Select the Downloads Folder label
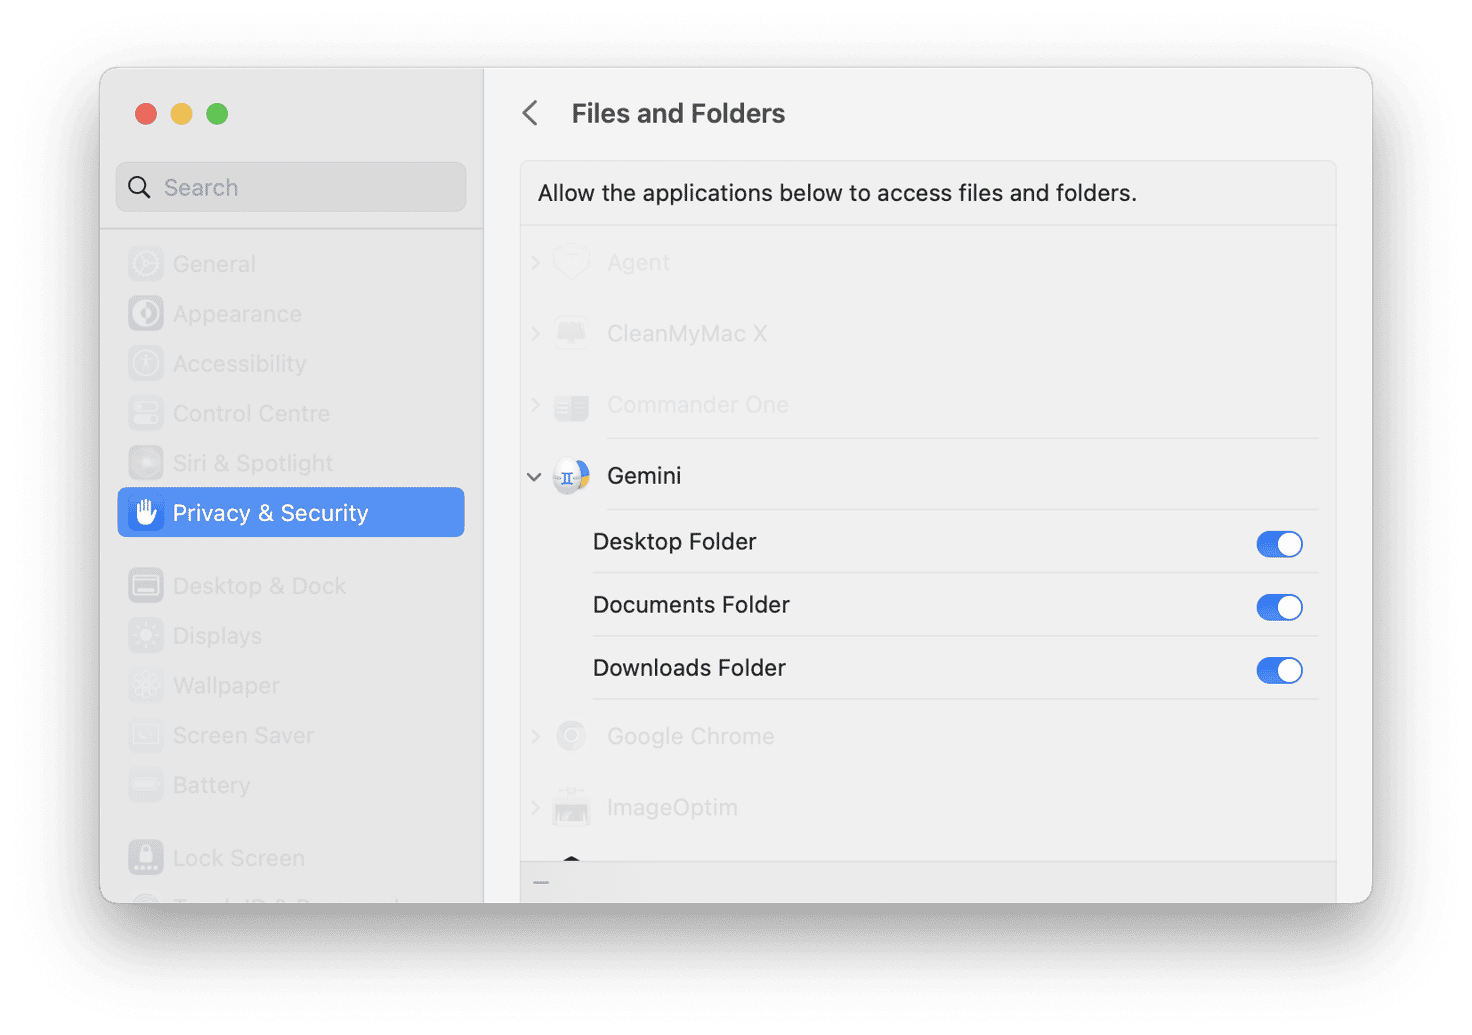 [x=689, y=667]
